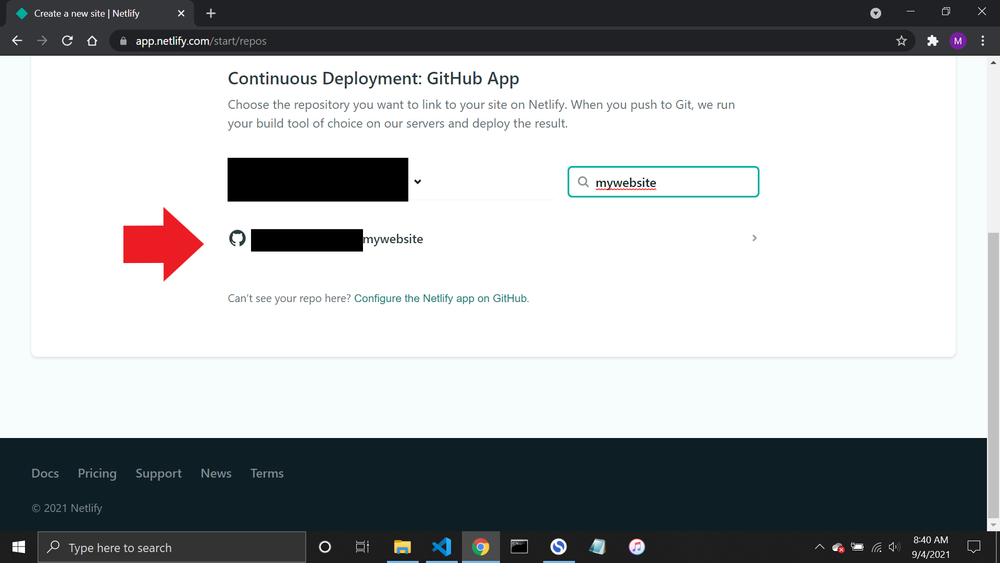The width and height of the screenshot is (1000, 563).
Task: Expand the GitHub account dropdown chevron
Action: [x=418, y=182]
